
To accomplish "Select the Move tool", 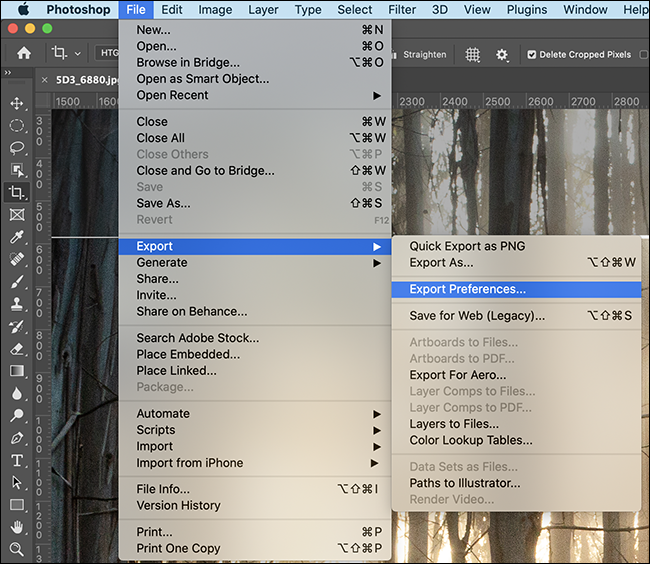I will coord(17,103).
